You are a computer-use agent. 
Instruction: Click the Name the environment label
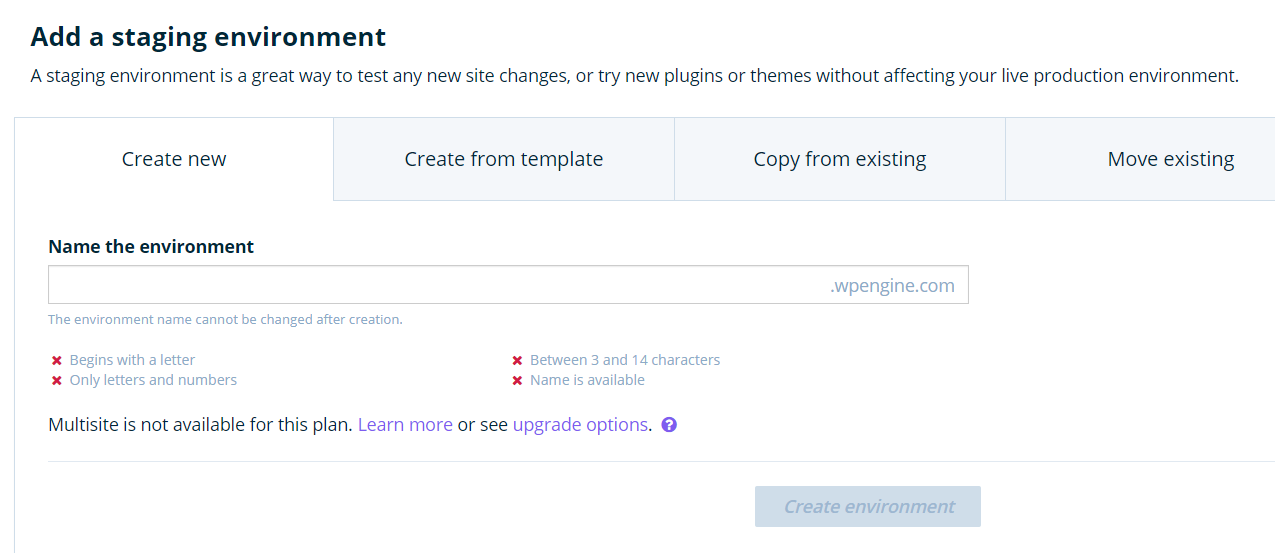click(x=151, y=246)
